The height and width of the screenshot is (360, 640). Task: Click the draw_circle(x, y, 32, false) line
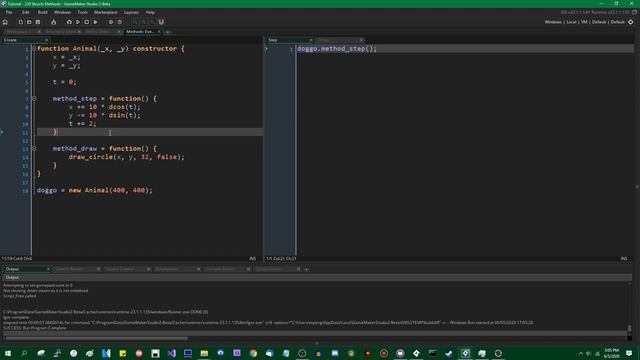pos(127,157)
